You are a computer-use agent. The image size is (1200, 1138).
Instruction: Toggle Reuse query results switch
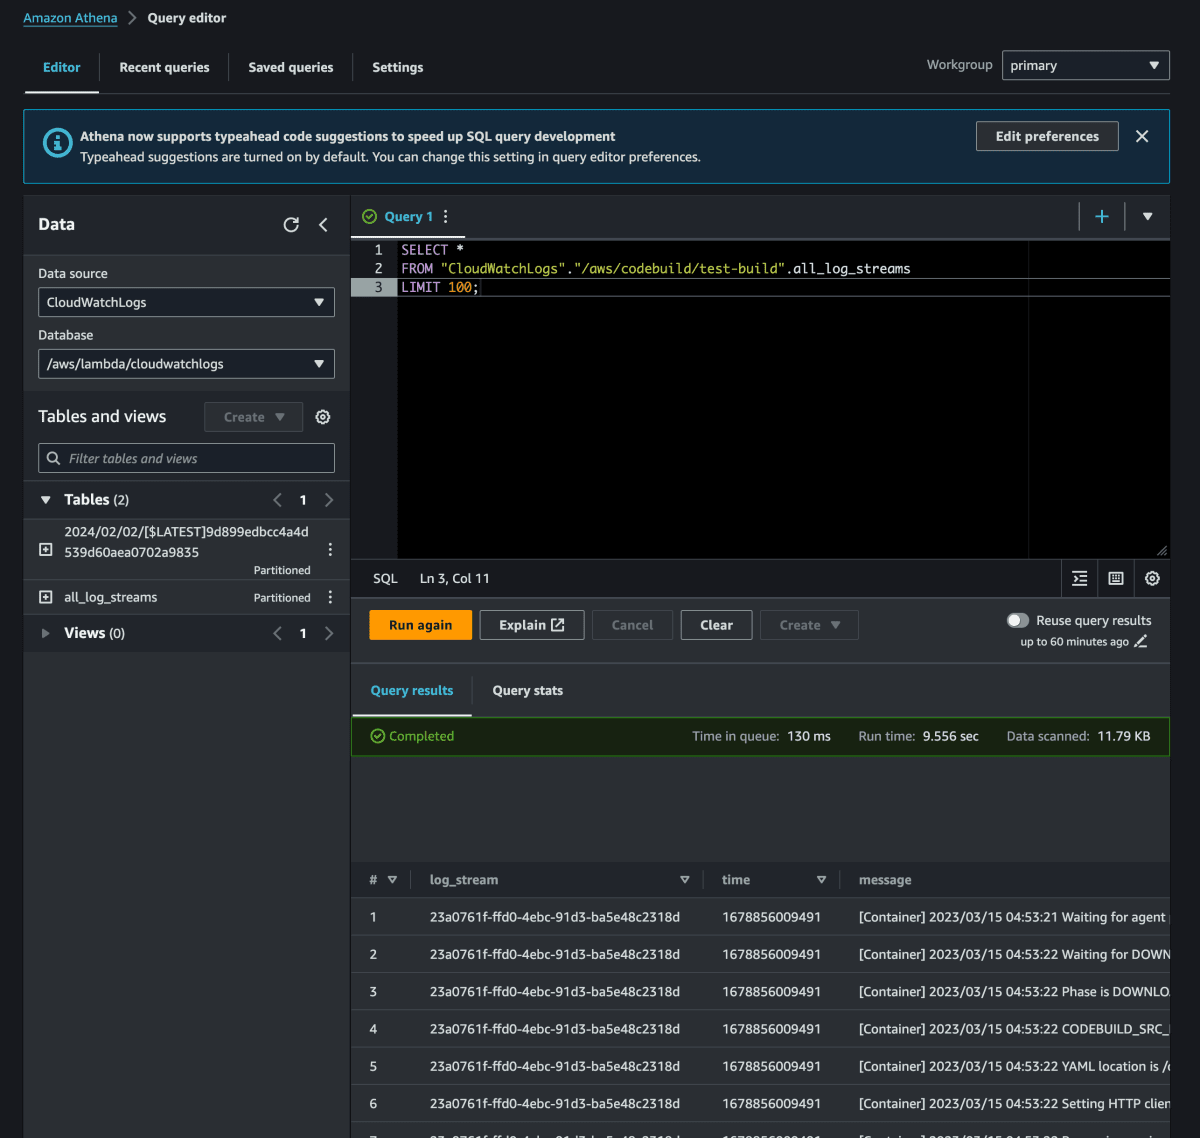click(1018, 621)
